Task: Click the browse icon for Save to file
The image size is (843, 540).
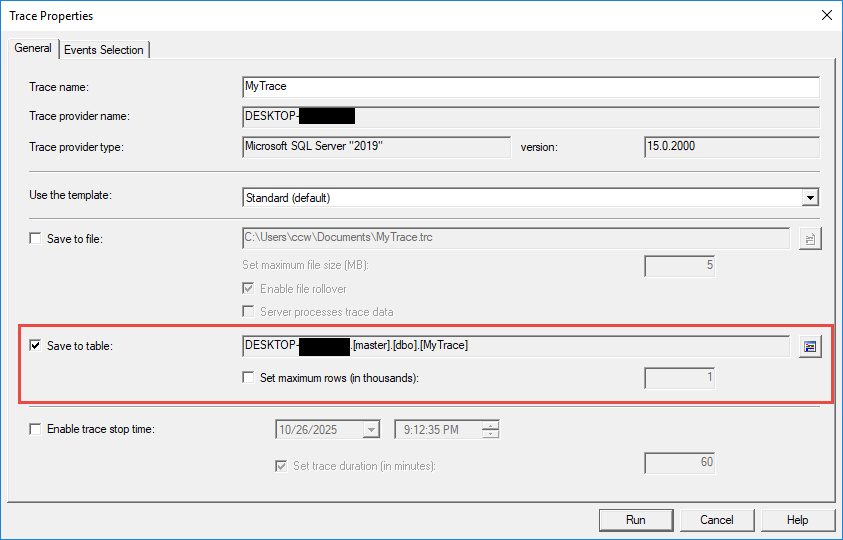Action: point(810,239)
